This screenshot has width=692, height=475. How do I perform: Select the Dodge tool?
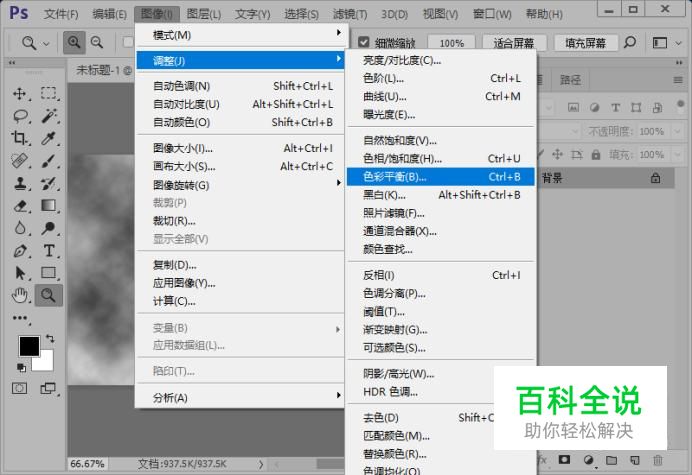[49, 228]
